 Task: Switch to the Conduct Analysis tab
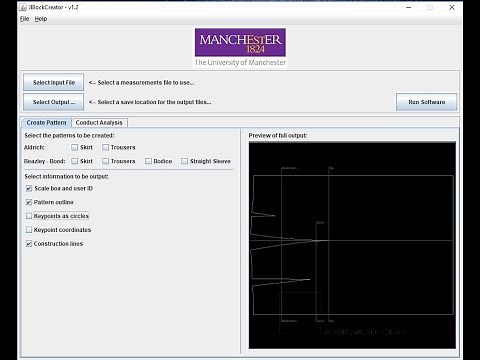tap(99, 123)
